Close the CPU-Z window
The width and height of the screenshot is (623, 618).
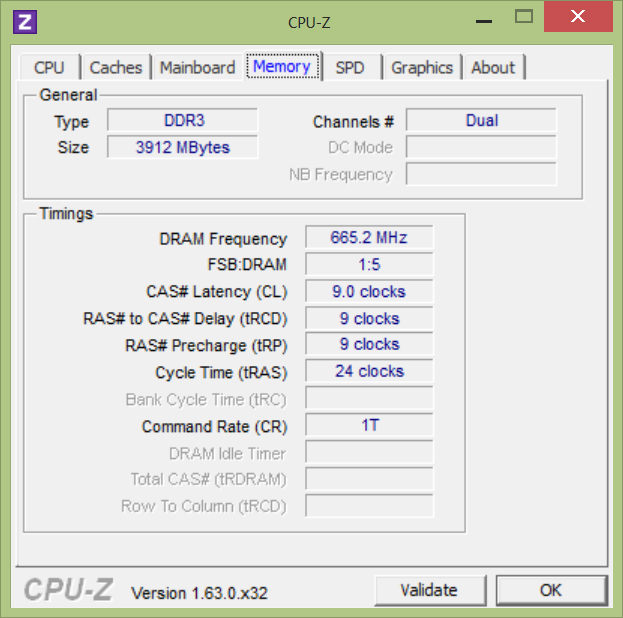tap(578, 16)
